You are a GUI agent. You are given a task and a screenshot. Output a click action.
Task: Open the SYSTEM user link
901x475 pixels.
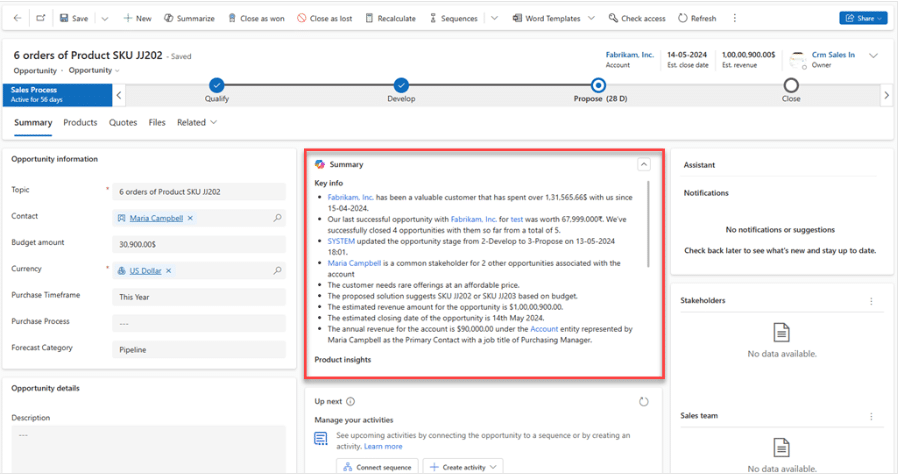click(341, 241)
